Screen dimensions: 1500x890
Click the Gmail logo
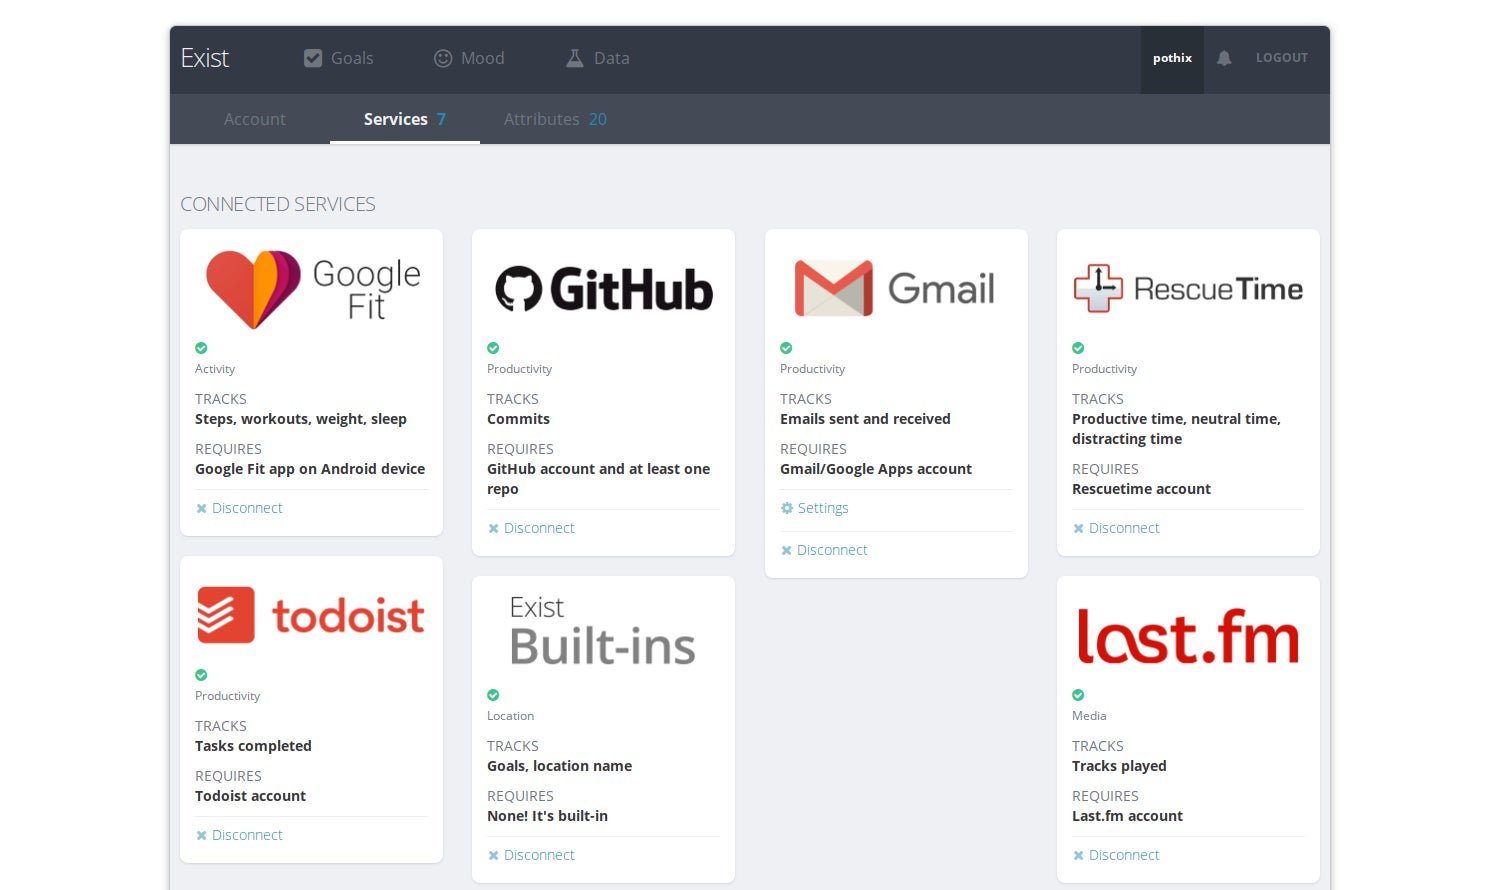coord(894,288)
